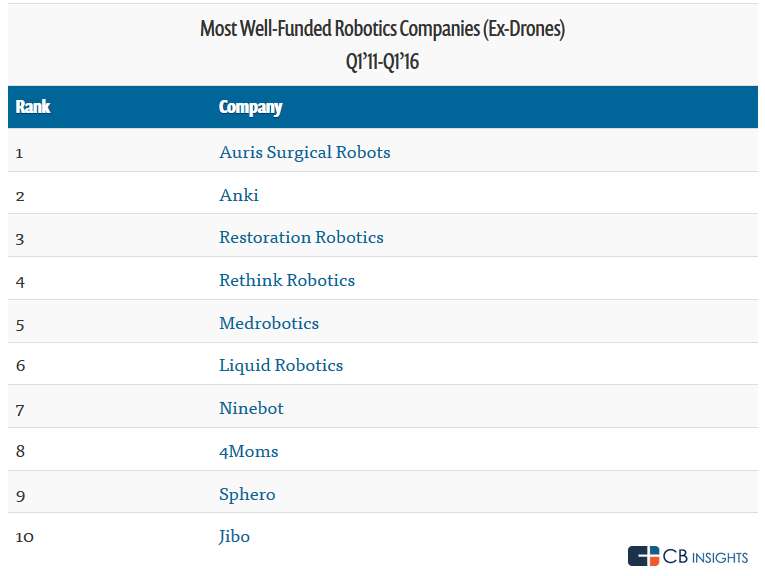Click the Rank column header
This screenshot has width=765, height=576.
(33, 108)
